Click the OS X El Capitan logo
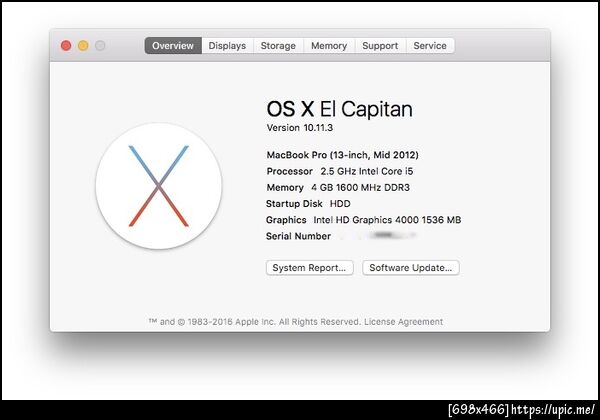This screenshot has width=600, height=420. coord(159,186)
